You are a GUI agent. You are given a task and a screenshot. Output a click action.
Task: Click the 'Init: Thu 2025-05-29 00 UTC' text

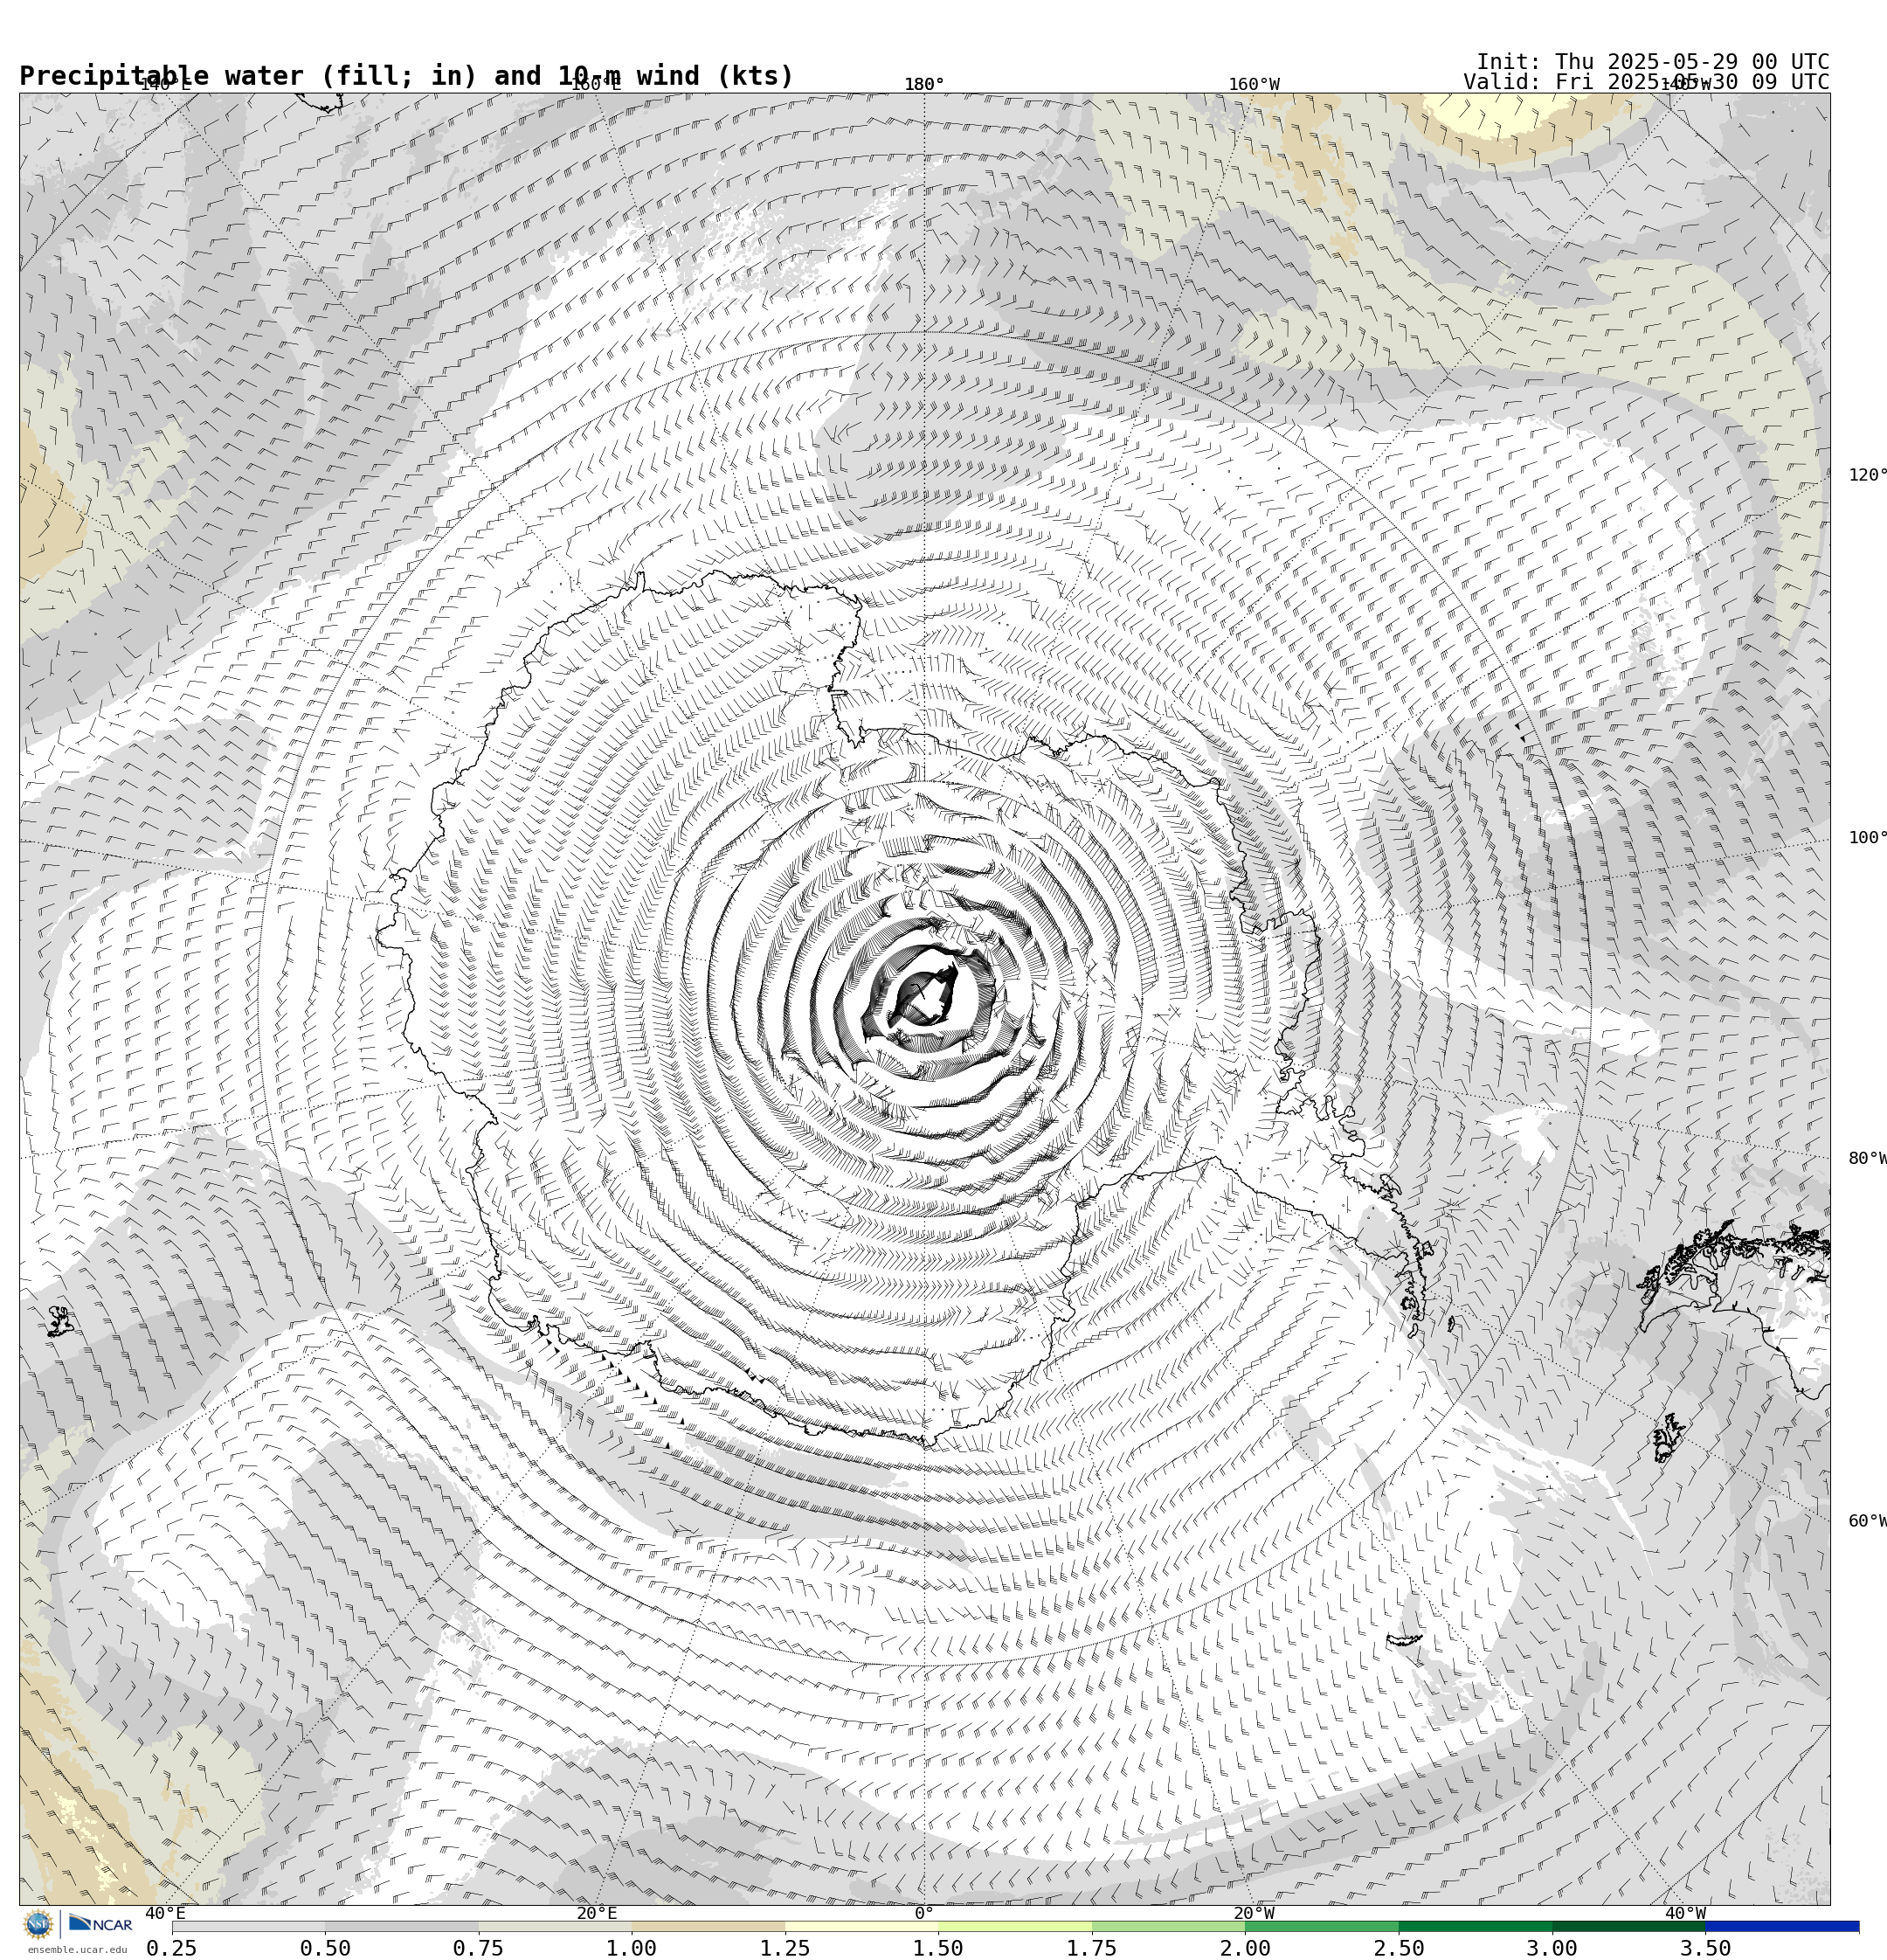pyautogui.click(x=1653, y=62)
